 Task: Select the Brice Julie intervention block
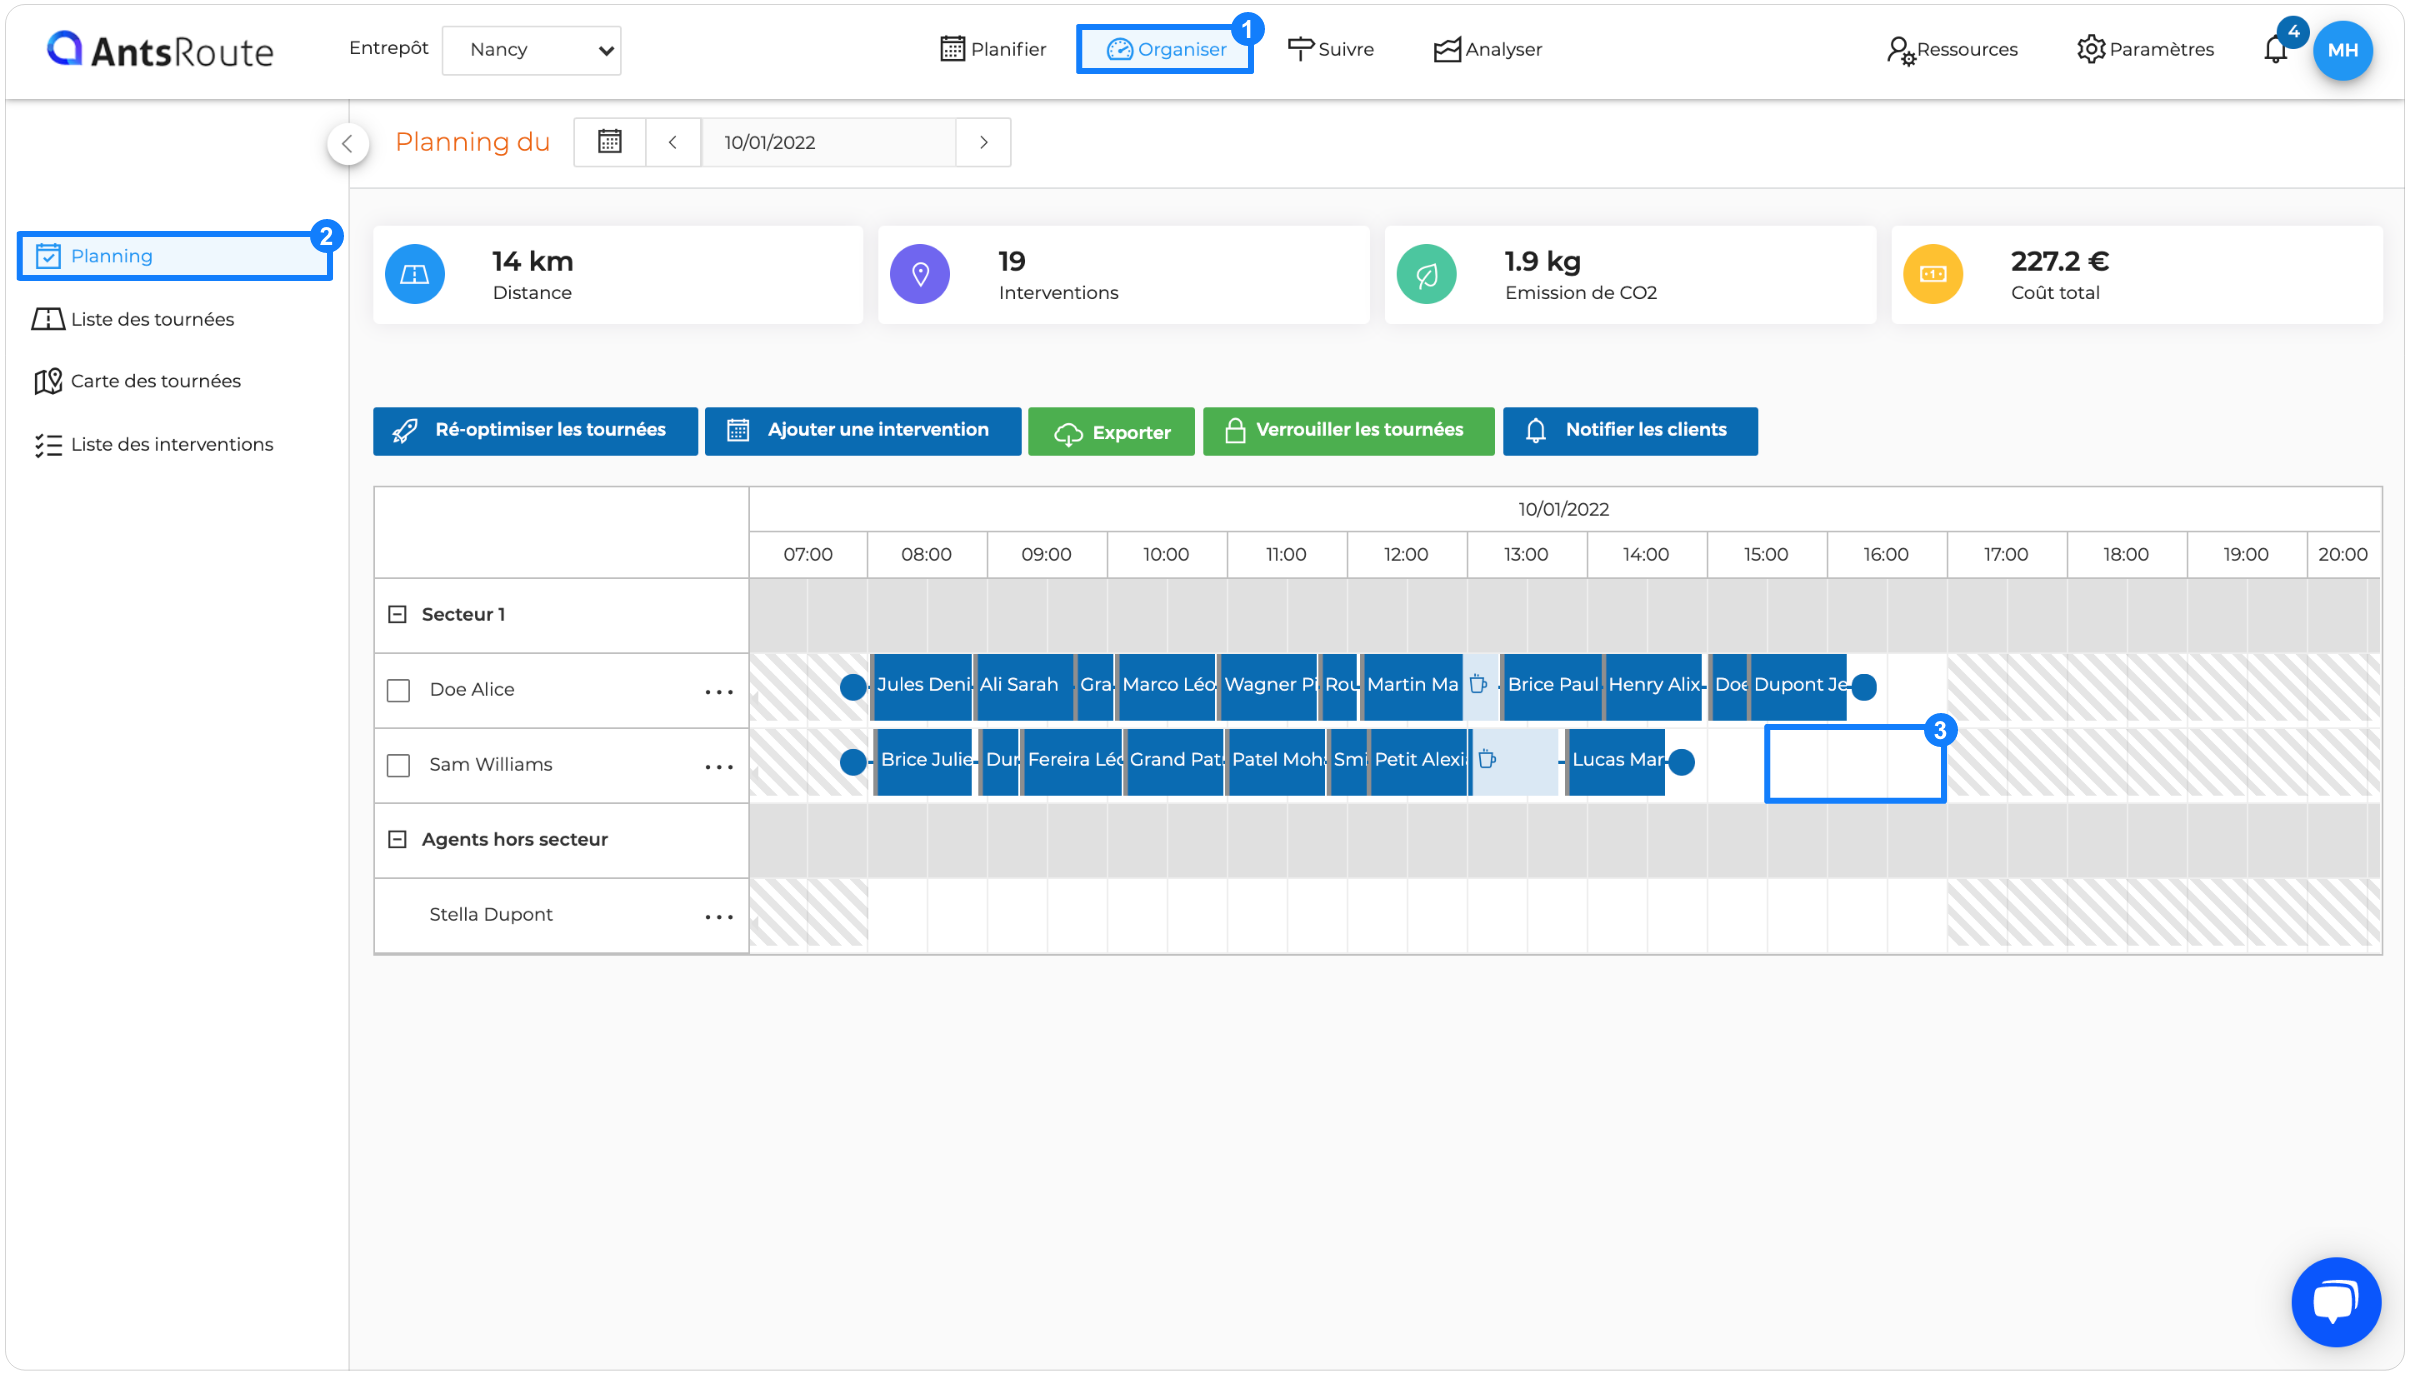[924, 761]
